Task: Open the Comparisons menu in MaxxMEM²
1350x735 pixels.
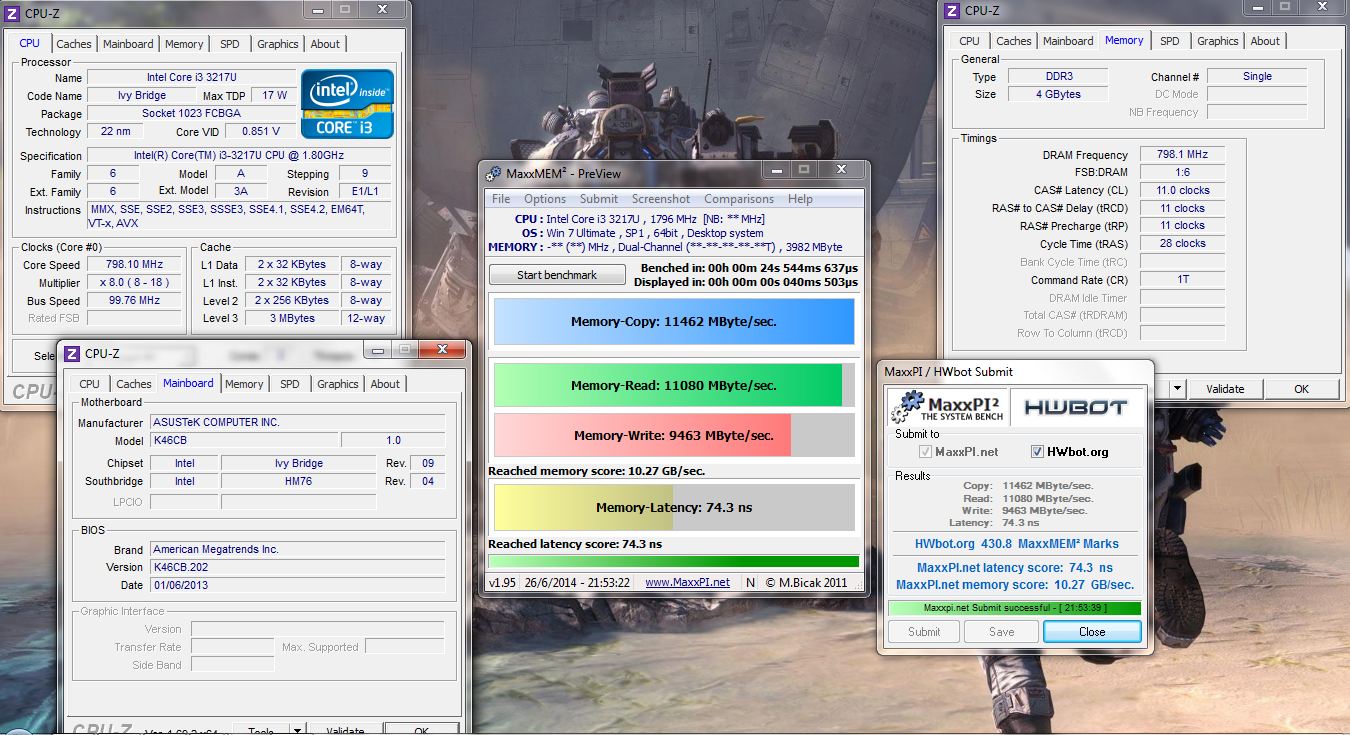Action: click(739, 199)
